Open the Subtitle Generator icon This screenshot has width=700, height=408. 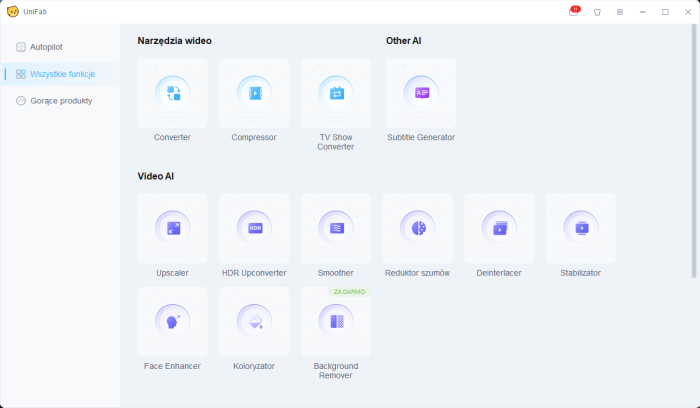pos(421,93)
